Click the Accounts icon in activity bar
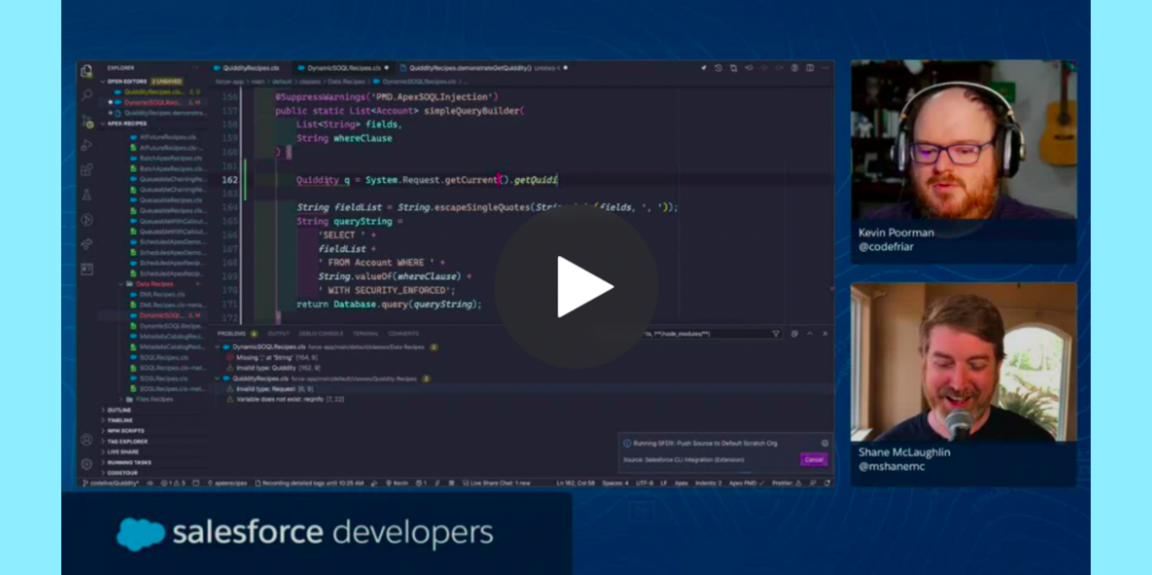Screen dimensions: 1152x575 [x=87, y=440]
